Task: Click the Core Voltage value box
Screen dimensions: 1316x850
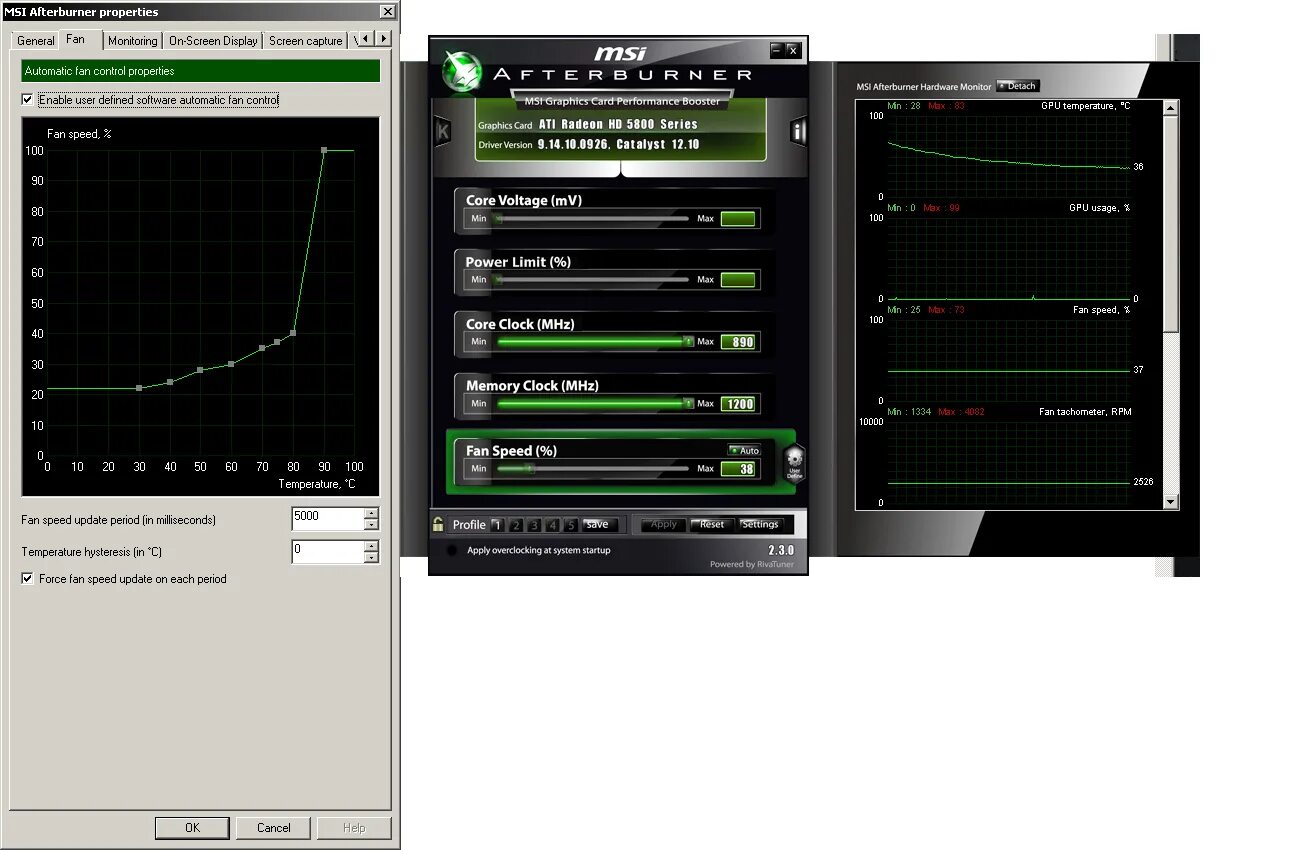Action: (738, 219)
